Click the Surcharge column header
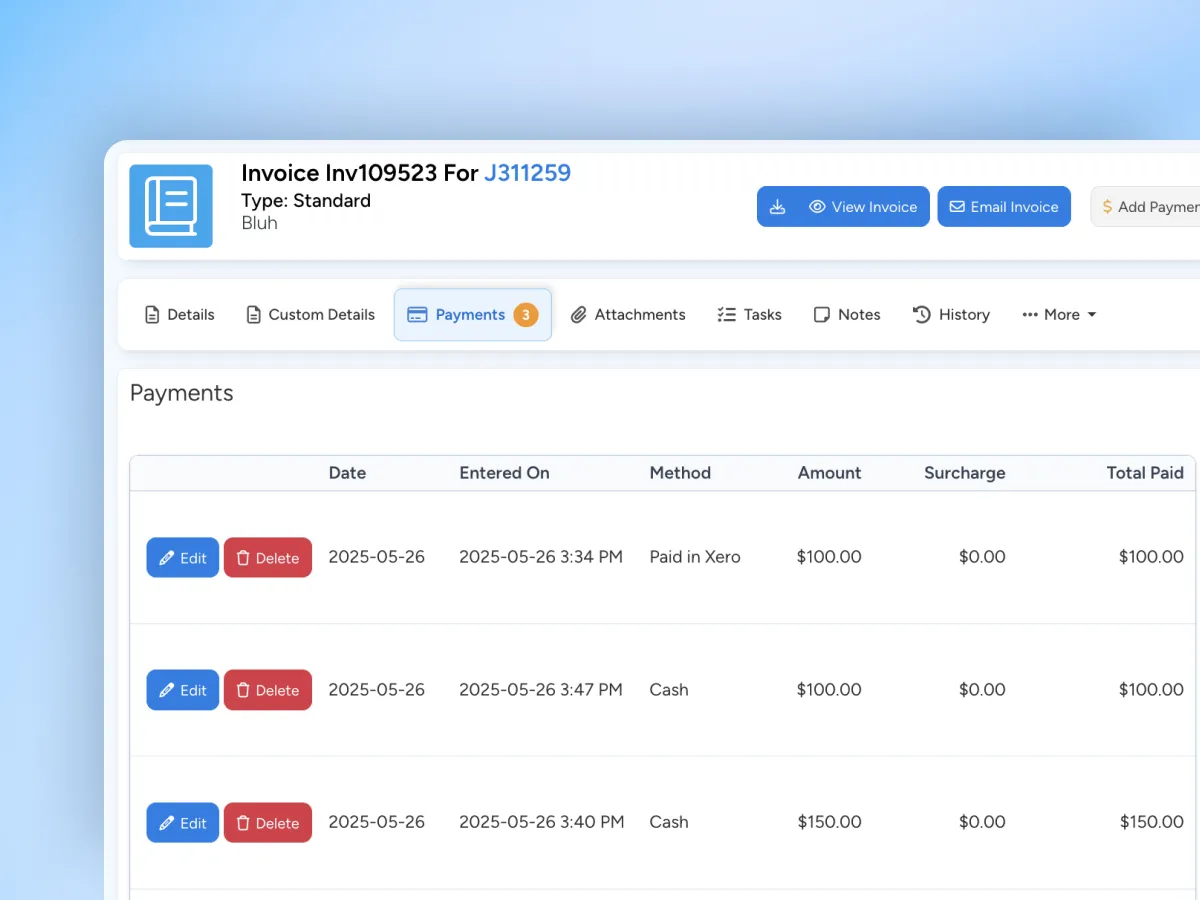 tap(964, 473)
